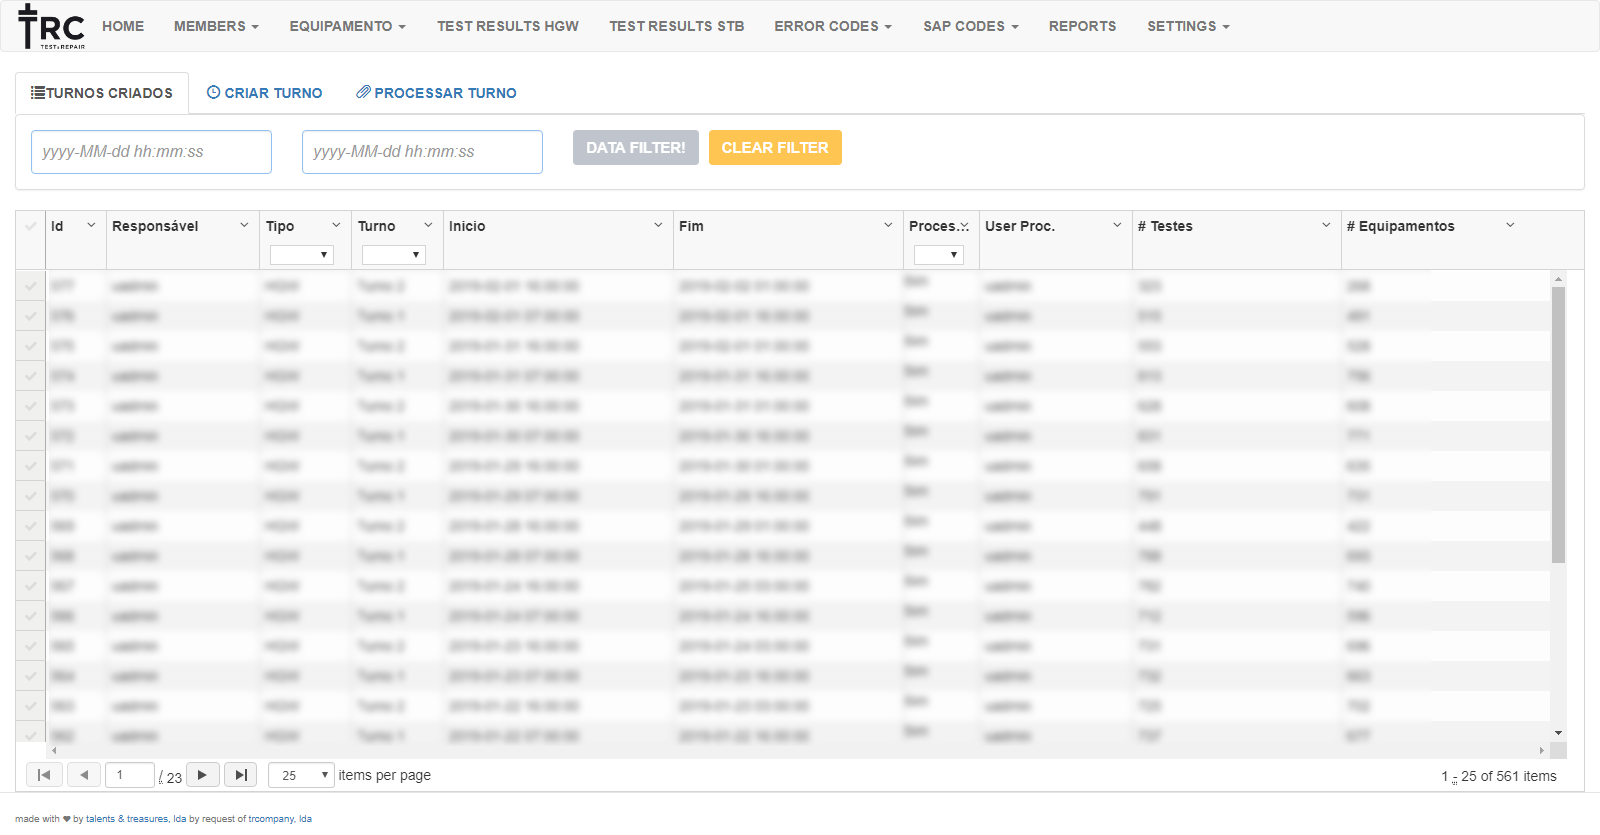Go to the next page arrow
The height and width of the screenshot is (835, 1600).
[202, 775]
